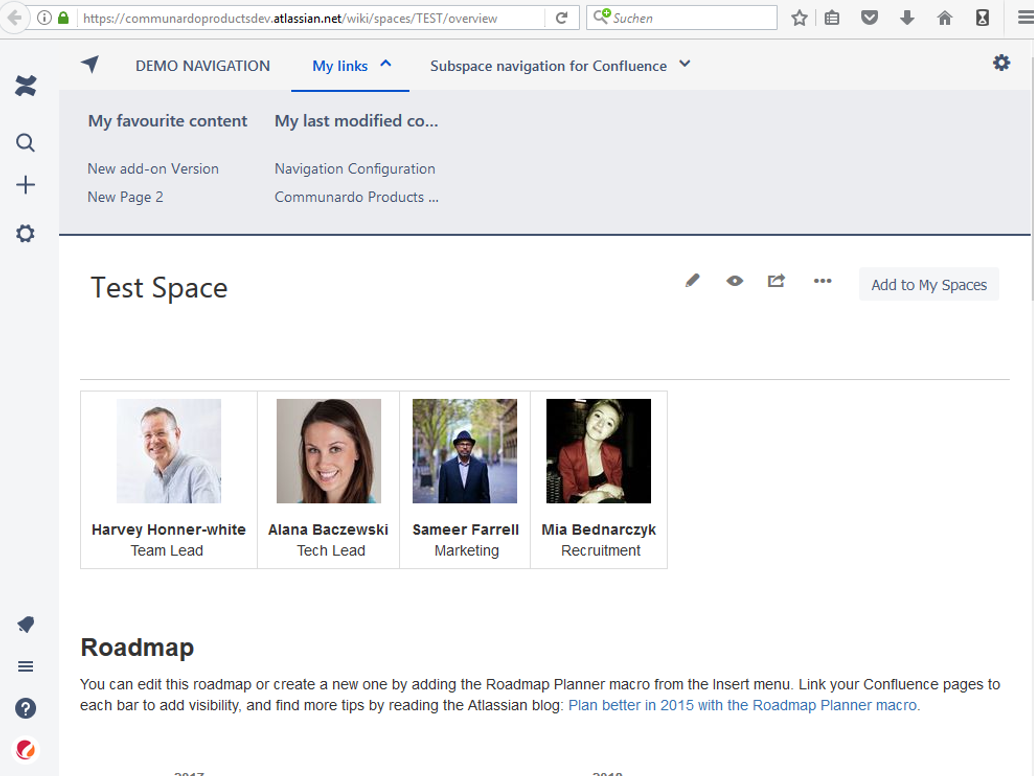This screenshot has height=776, width=1034.
Task: Open the Communardo Products link
Action: point(356,197)
